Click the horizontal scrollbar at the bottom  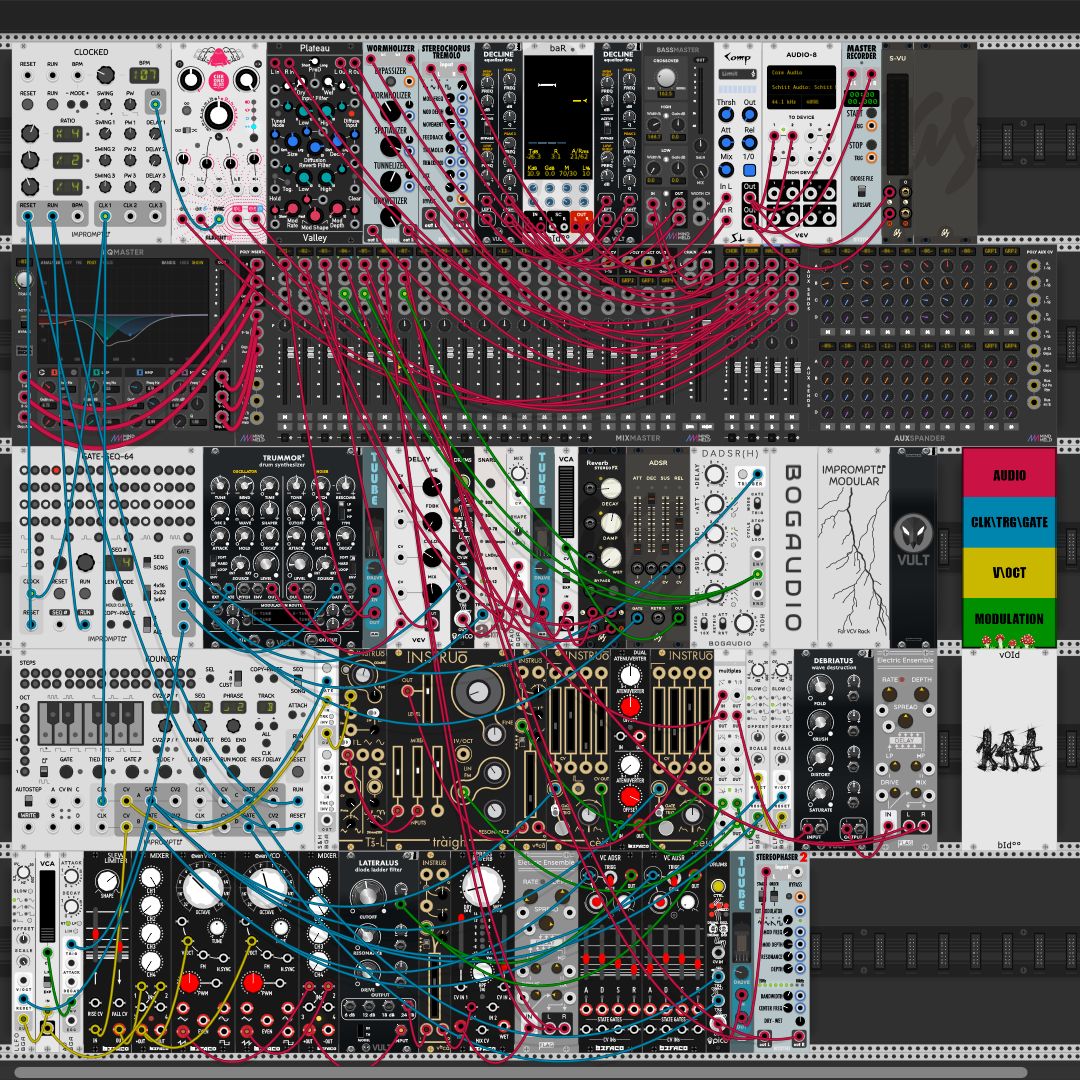point(521,1072)
